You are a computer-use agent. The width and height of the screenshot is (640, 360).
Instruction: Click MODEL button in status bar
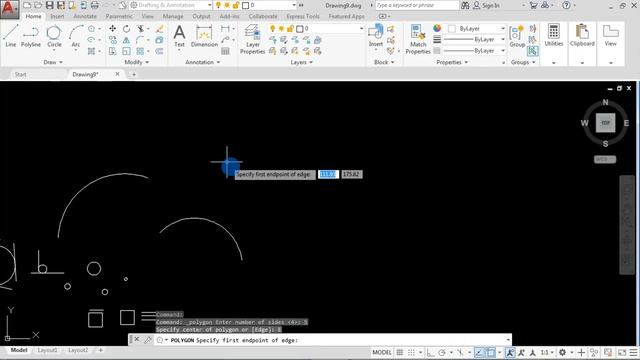[x=382, y=352]
